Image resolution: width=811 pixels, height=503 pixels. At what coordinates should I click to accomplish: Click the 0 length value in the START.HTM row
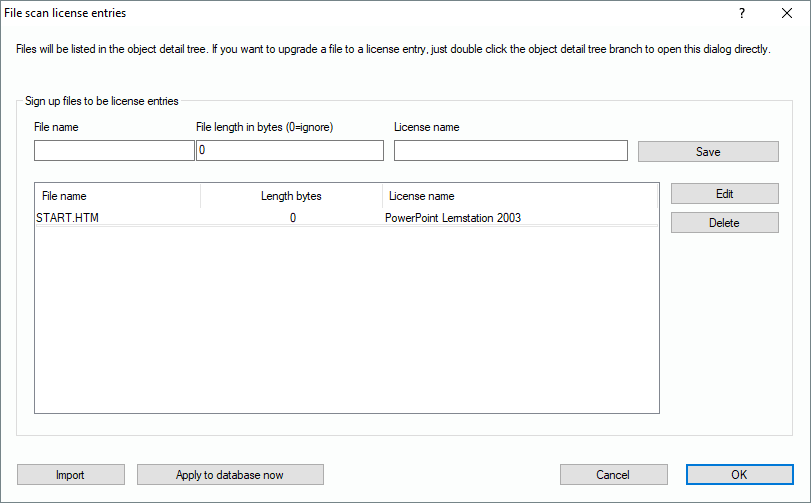[292, 218]
